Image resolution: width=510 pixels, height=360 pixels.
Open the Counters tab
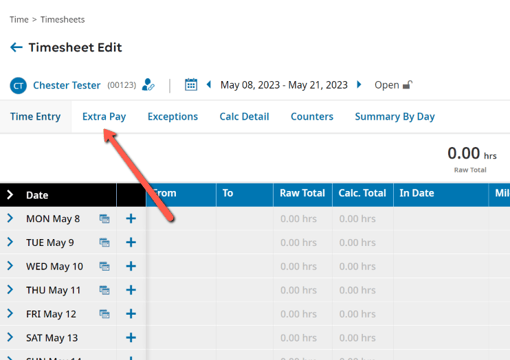312,117
